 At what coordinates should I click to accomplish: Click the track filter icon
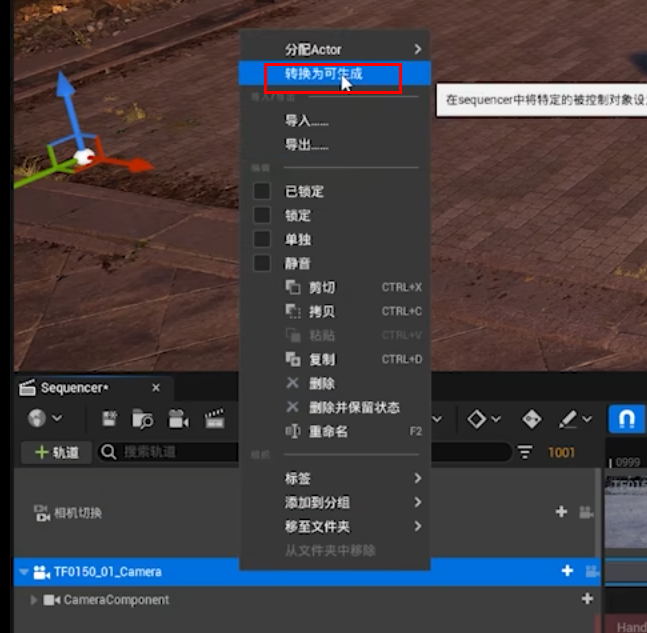[x=525, y=452]
